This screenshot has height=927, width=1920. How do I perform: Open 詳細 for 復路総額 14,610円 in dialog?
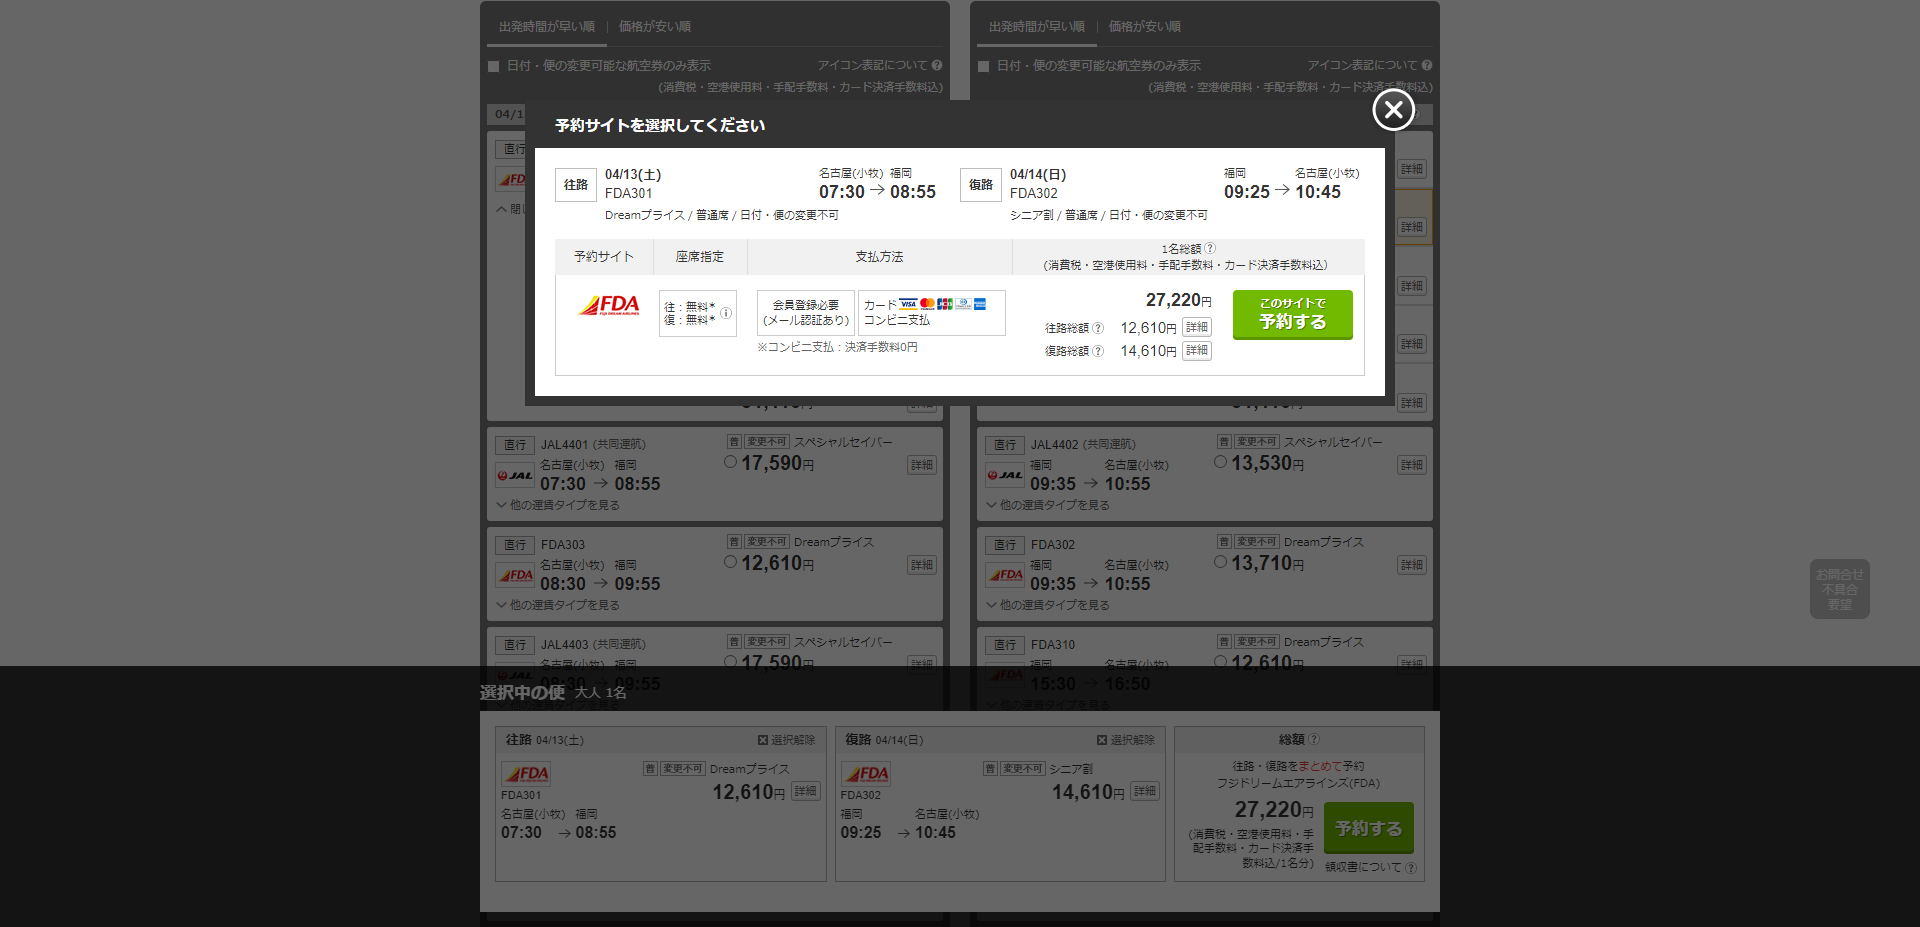coord(1197,351)
